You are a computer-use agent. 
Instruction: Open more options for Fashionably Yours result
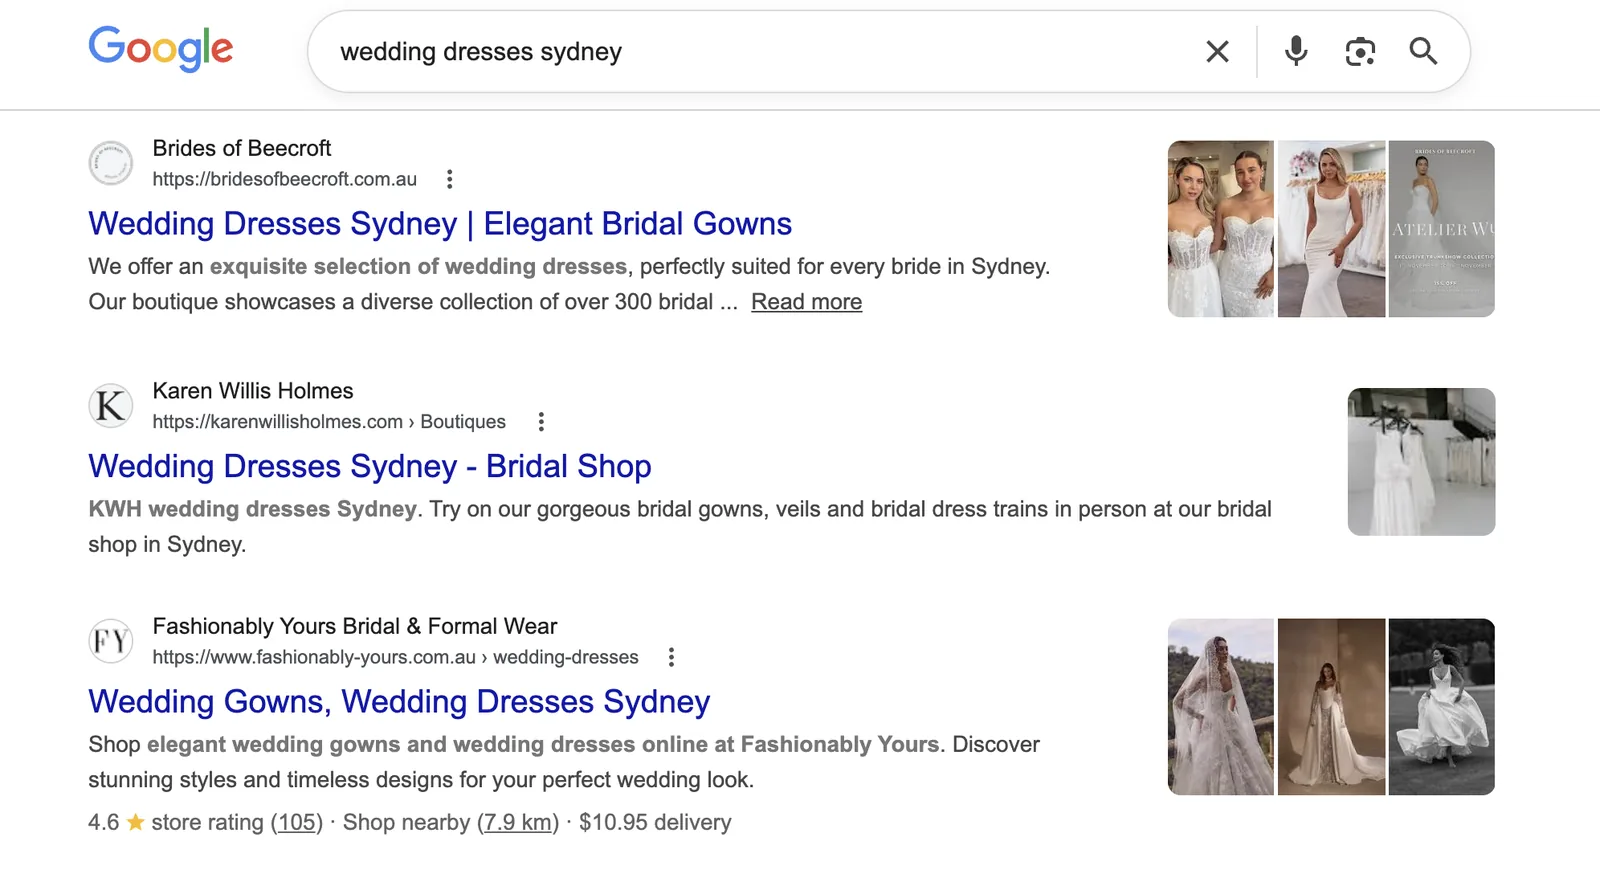click(x=671, y=657)
